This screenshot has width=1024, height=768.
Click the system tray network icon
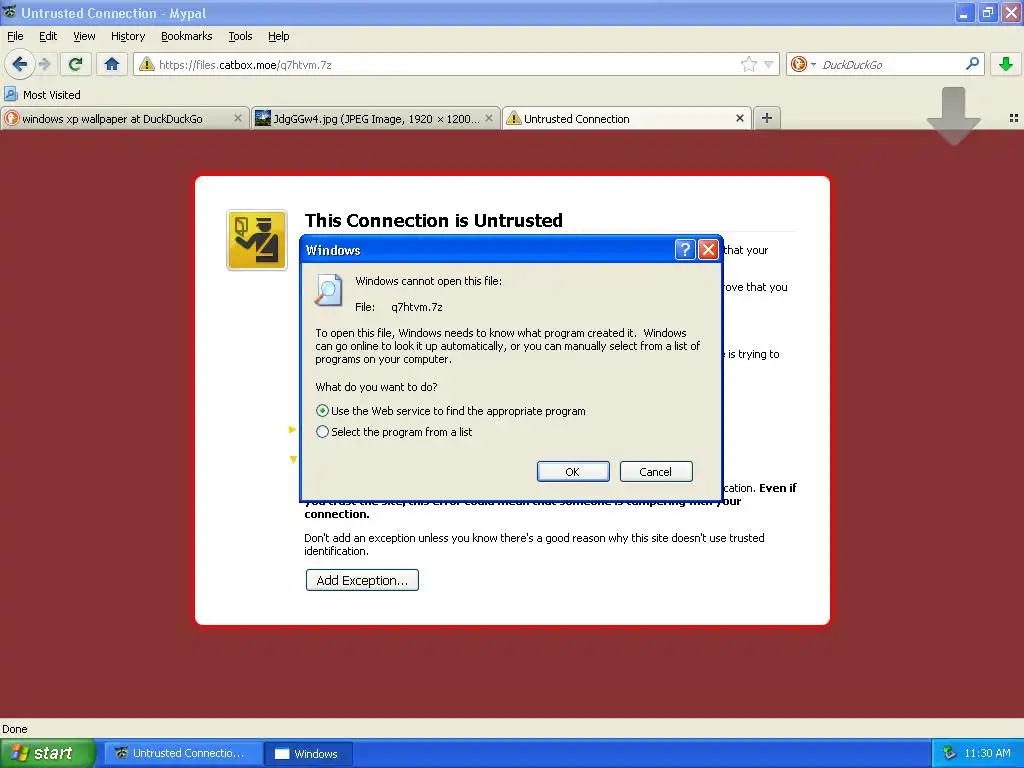(949, 753)
